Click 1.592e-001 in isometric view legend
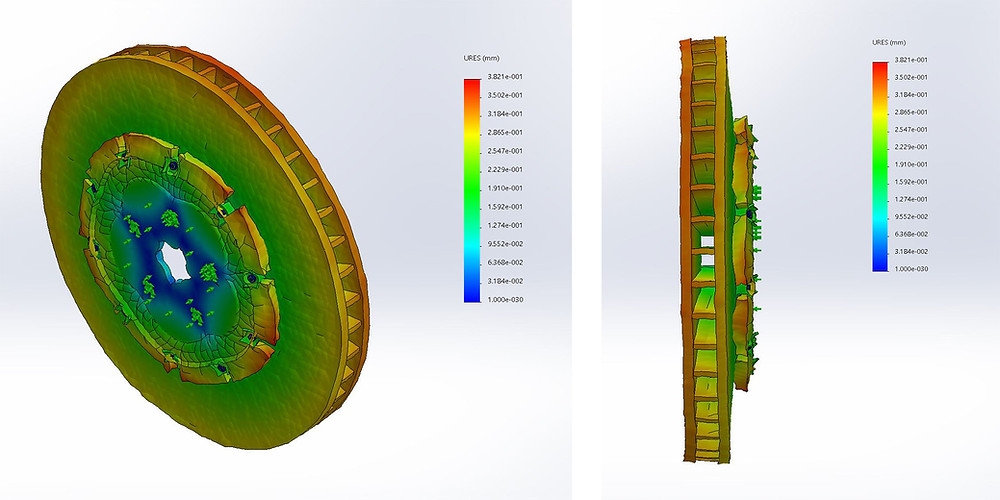The image size is (1000, 500). pos(507,207)
